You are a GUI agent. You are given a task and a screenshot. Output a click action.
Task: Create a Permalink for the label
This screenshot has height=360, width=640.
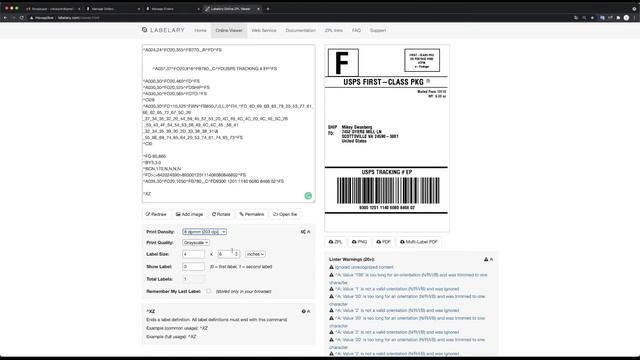(x=252, y=214)
